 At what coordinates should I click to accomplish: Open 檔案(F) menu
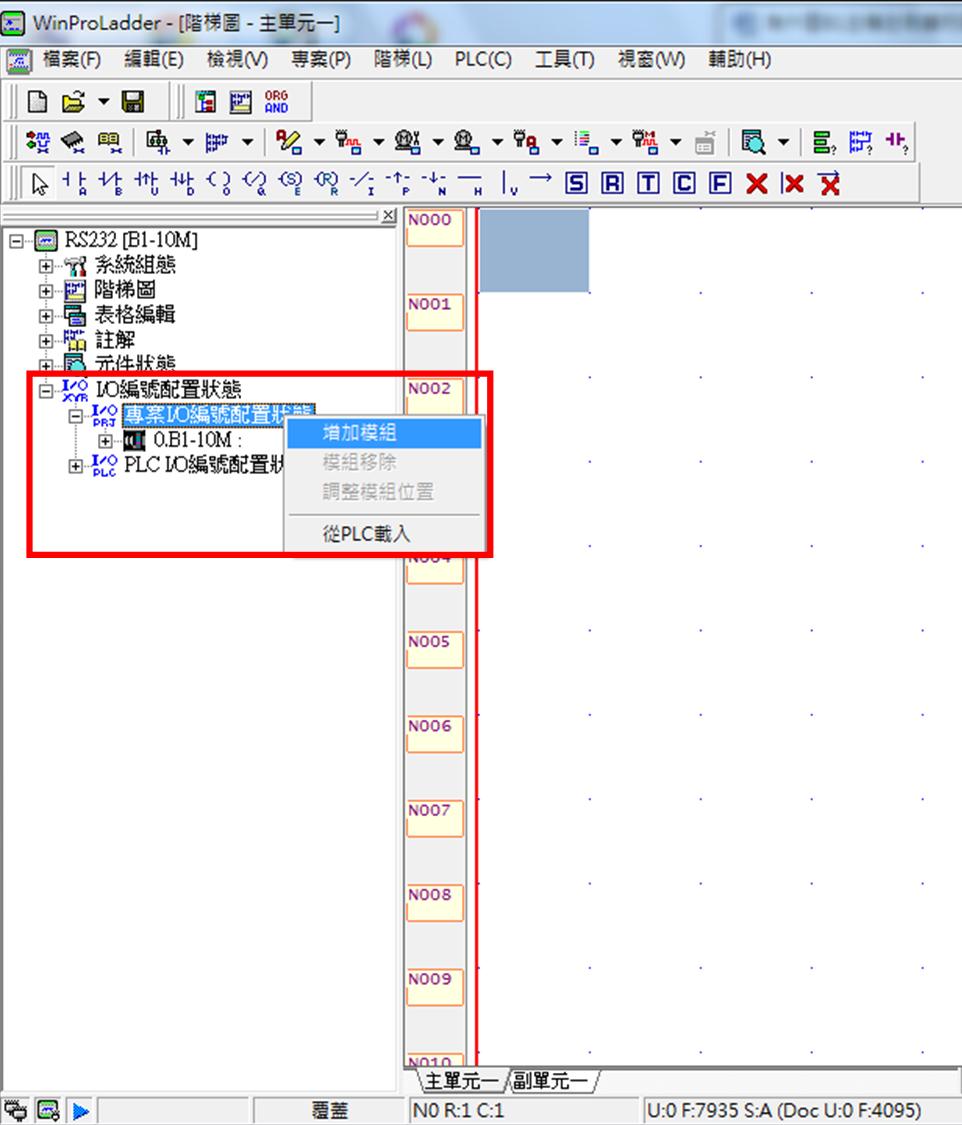(71, 60)
